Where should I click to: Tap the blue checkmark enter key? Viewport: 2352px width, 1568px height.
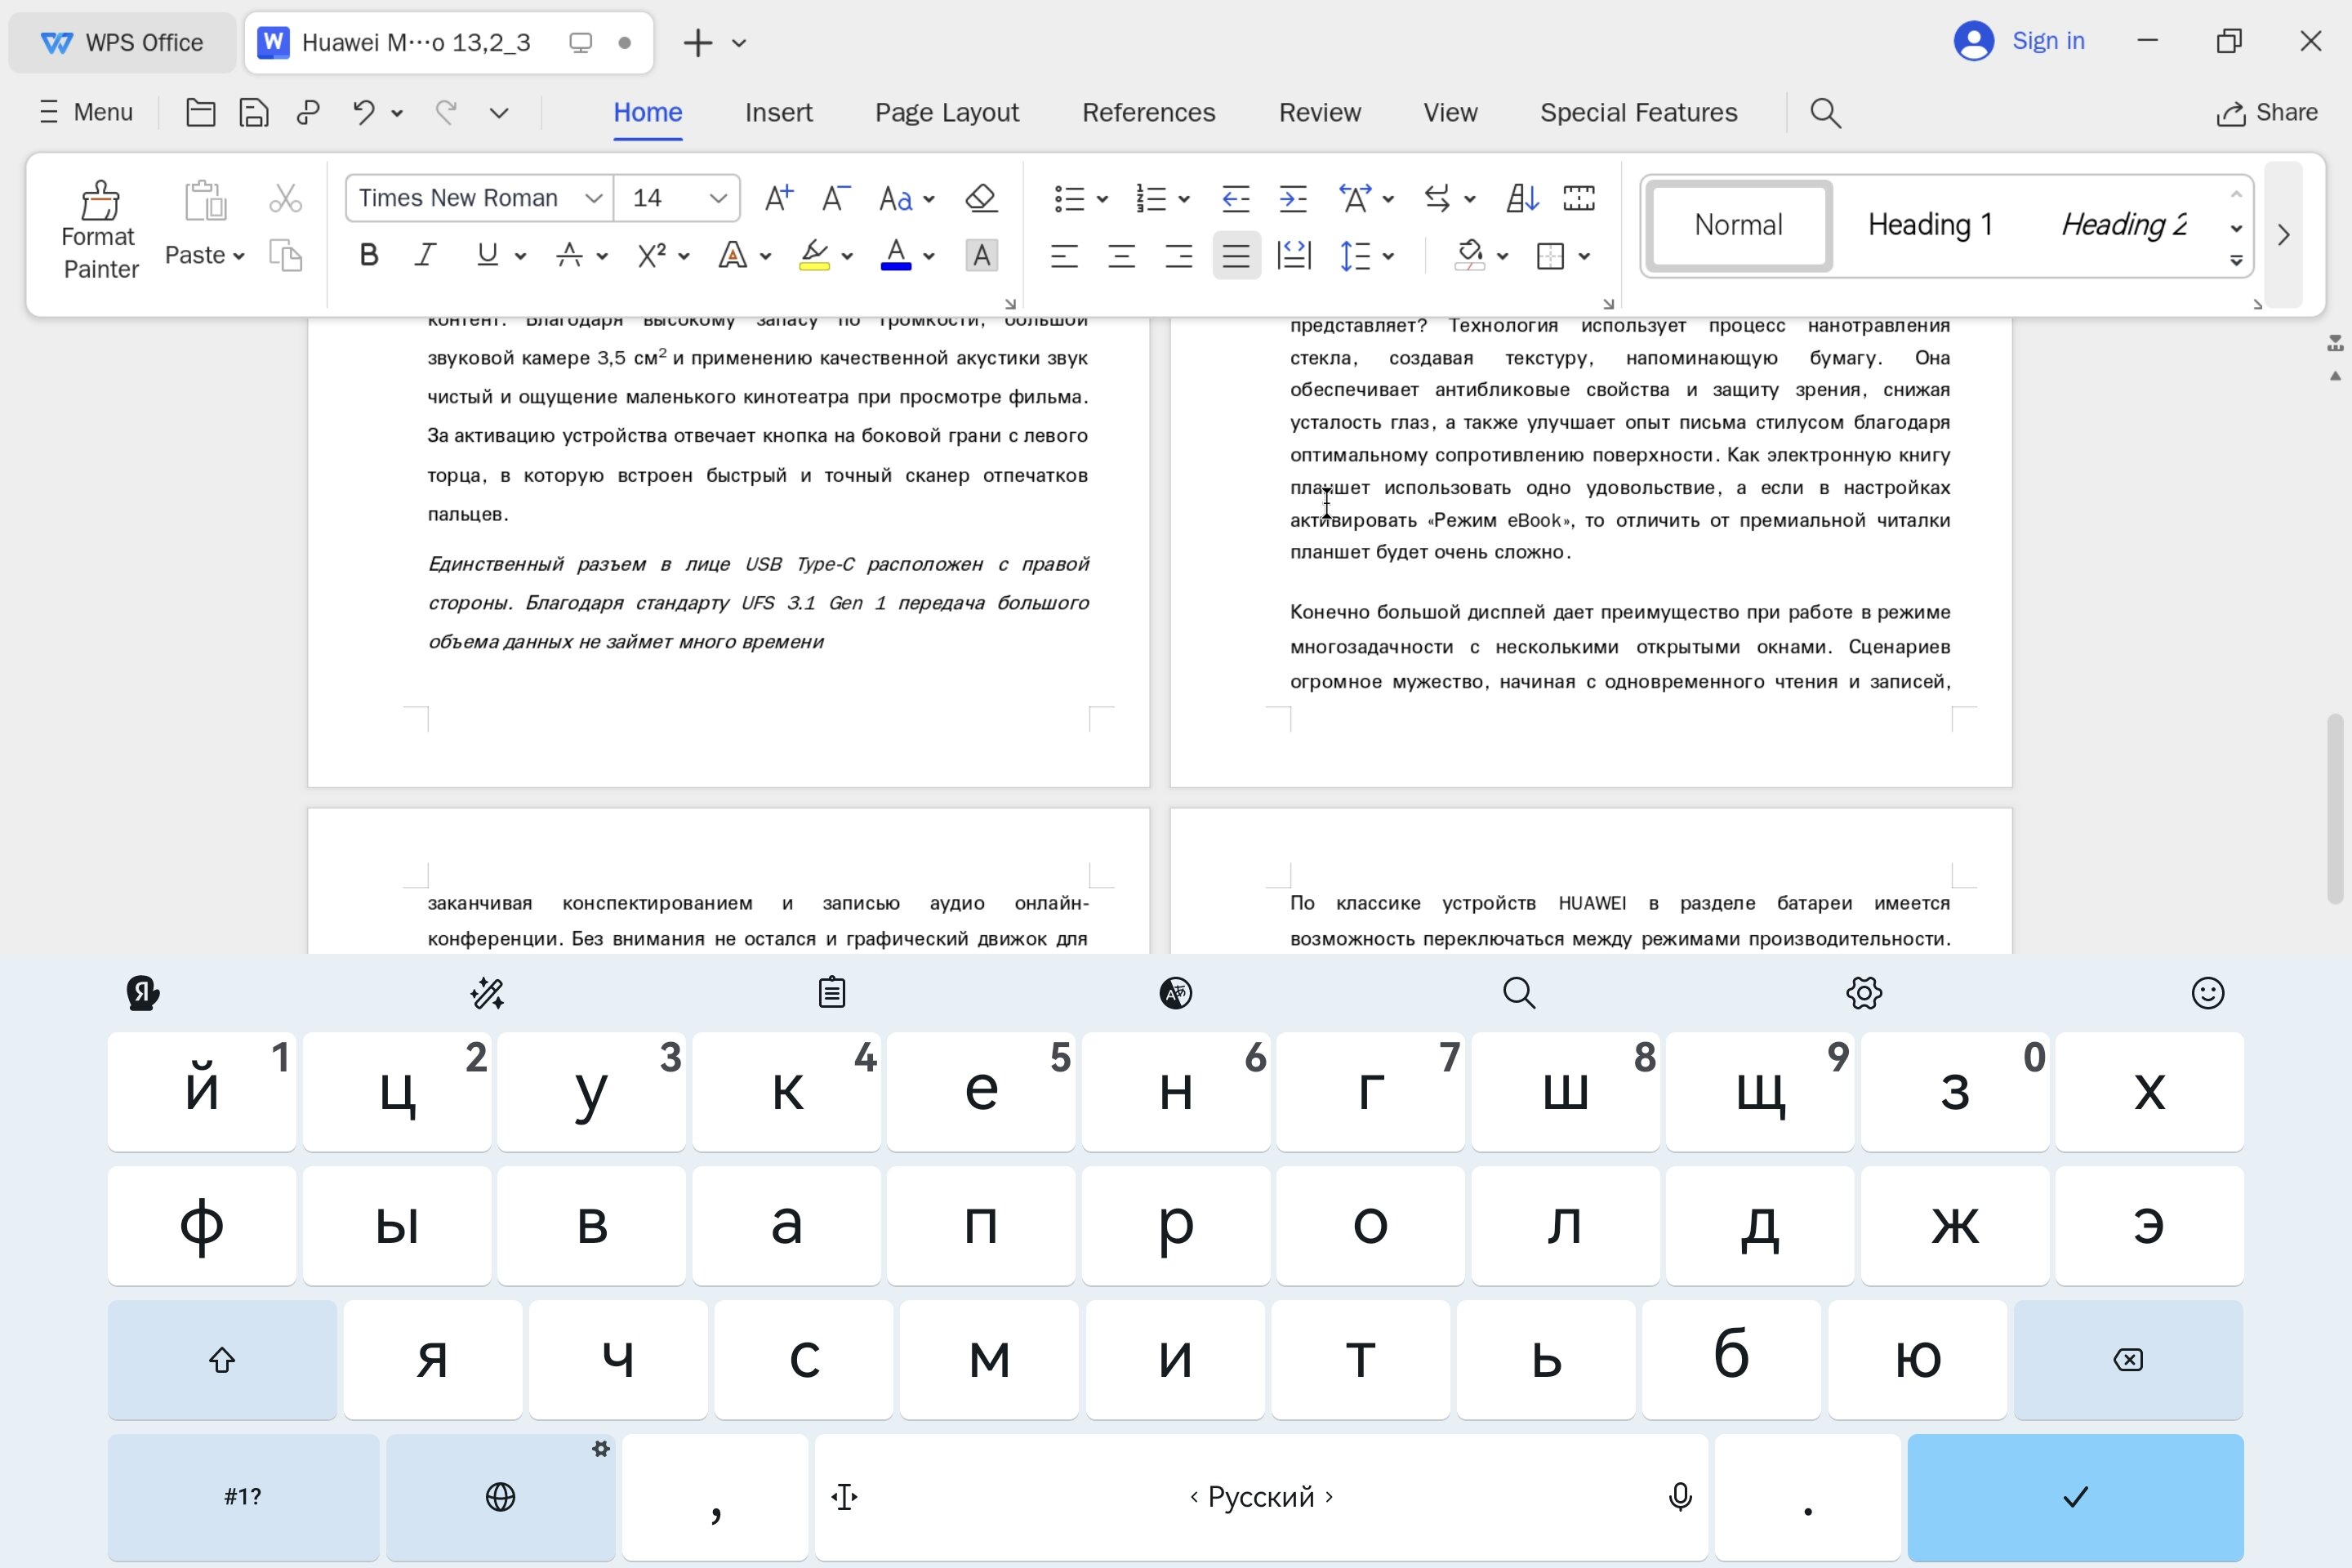[2075, 1496]
